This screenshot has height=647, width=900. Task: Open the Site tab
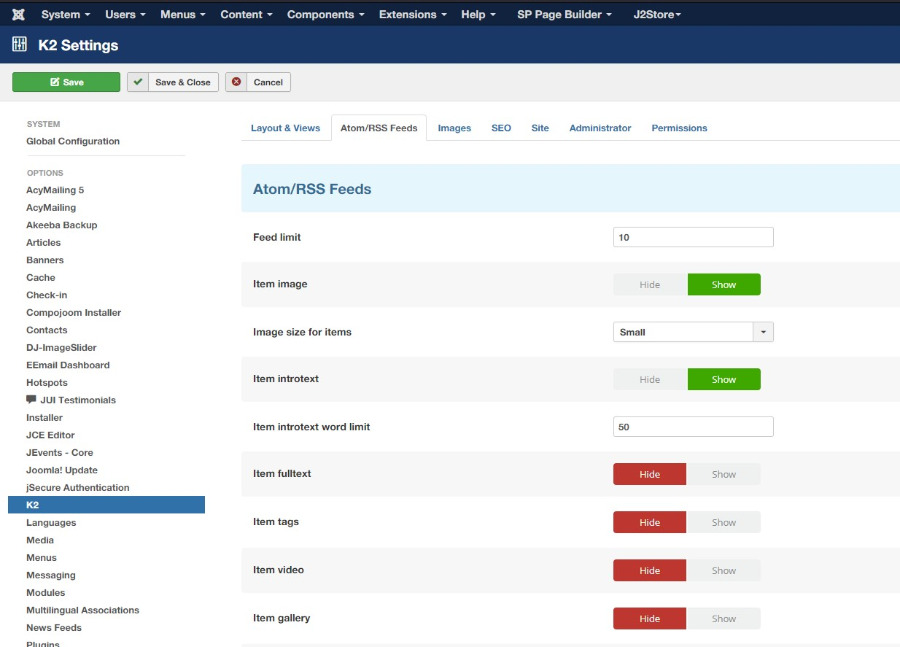click(x=540, y=128)
